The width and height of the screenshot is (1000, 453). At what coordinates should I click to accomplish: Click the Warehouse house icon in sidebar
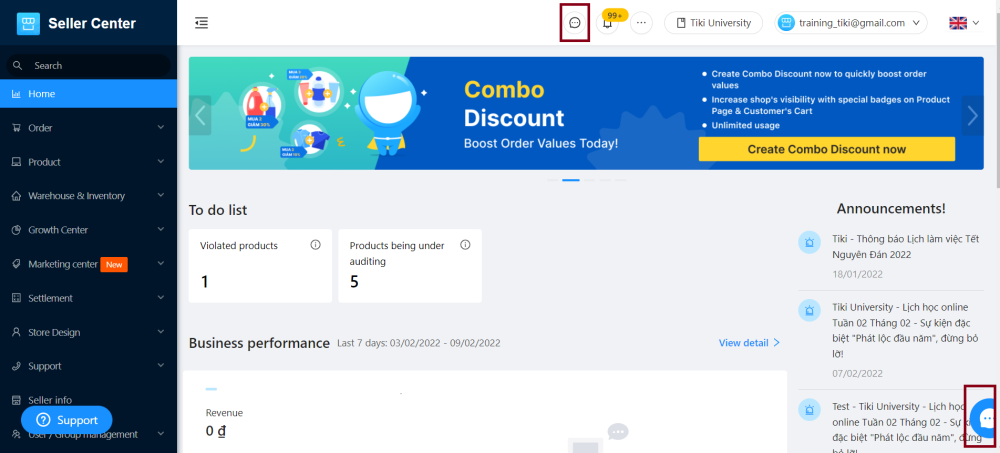(x=17, y=196)
